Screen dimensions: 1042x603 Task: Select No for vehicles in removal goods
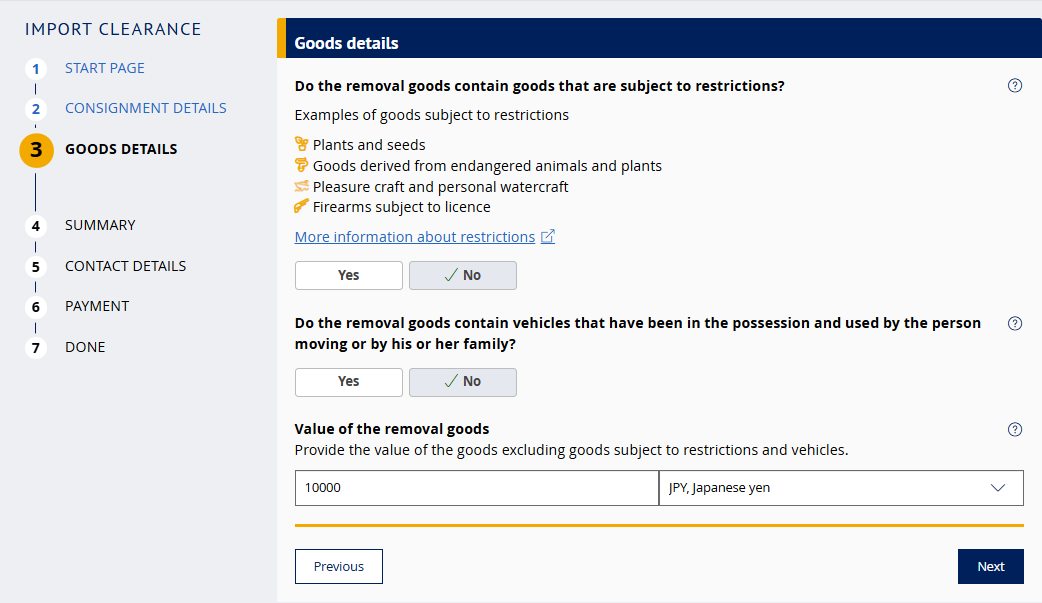pyautogui.click(x=462, y=381)
